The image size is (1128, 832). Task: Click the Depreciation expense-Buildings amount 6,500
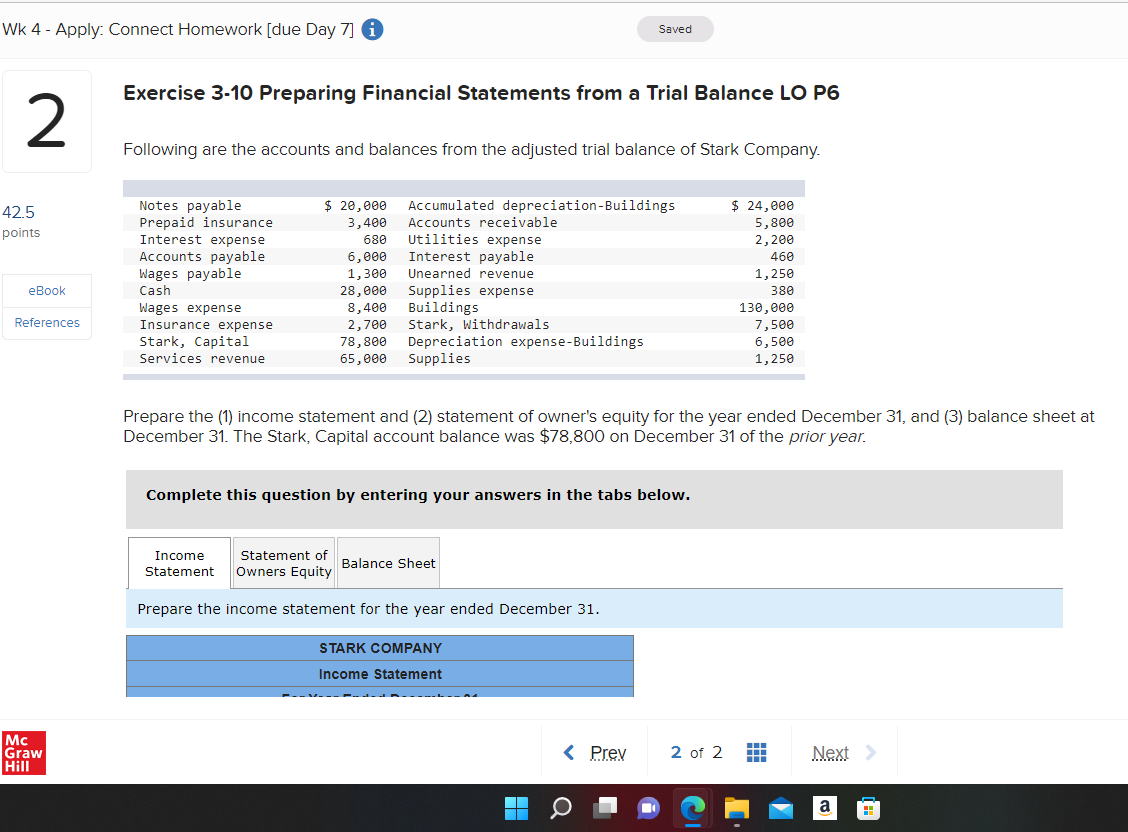pos(774,342)
